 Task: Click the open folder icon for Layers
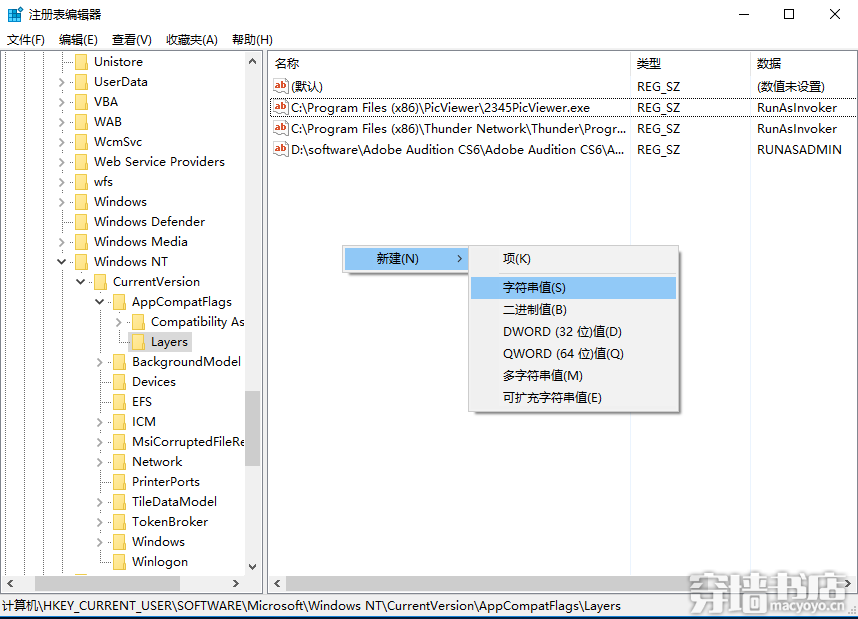click(x=139, y=342)
